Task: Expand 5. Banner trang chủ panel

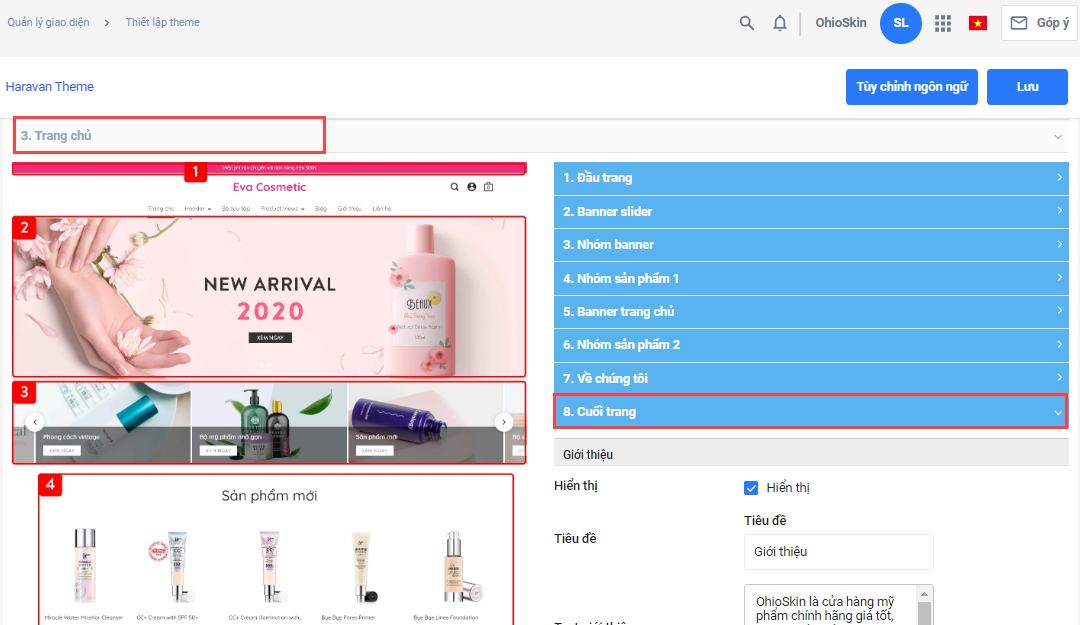Action: [x=811, y=311]
